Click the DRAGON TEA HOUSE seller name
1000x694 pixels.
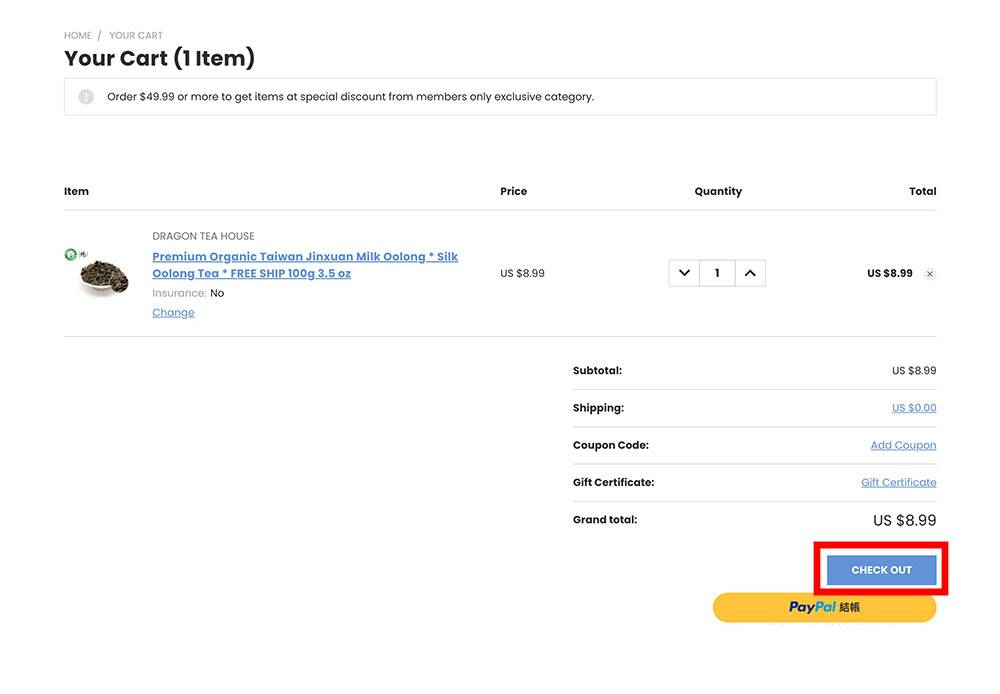click(203, 236)
